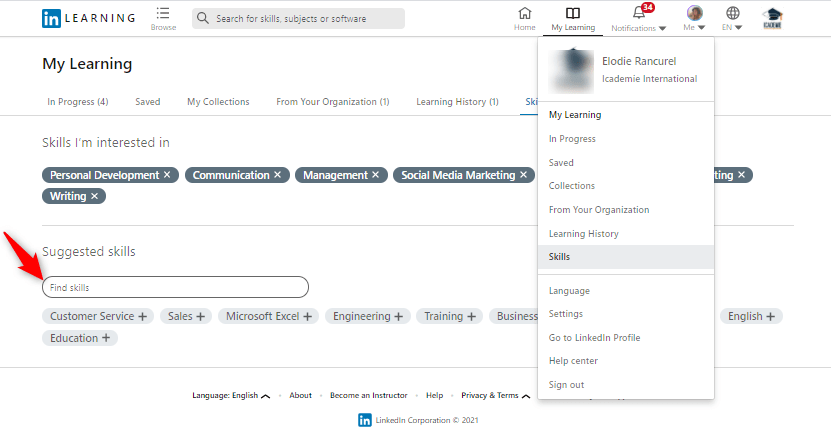Expand the footer Language: English selector
Screen dimensions: 831x437
[231, 395]
